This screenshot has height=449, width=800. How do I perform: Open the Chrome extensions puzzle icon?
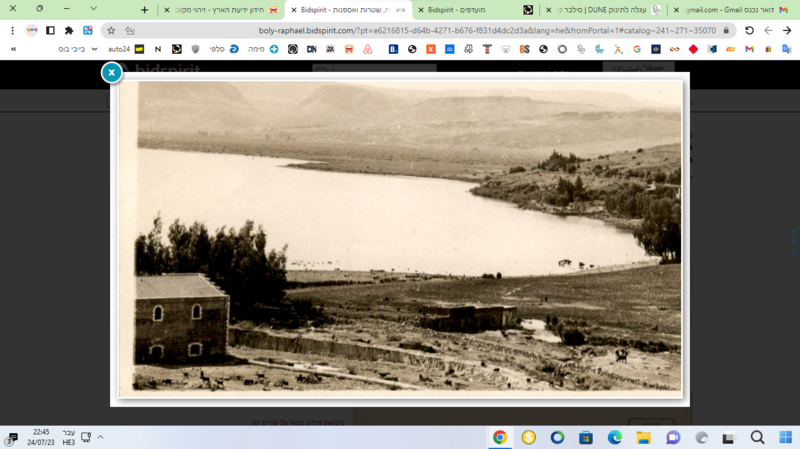point(69,31)
